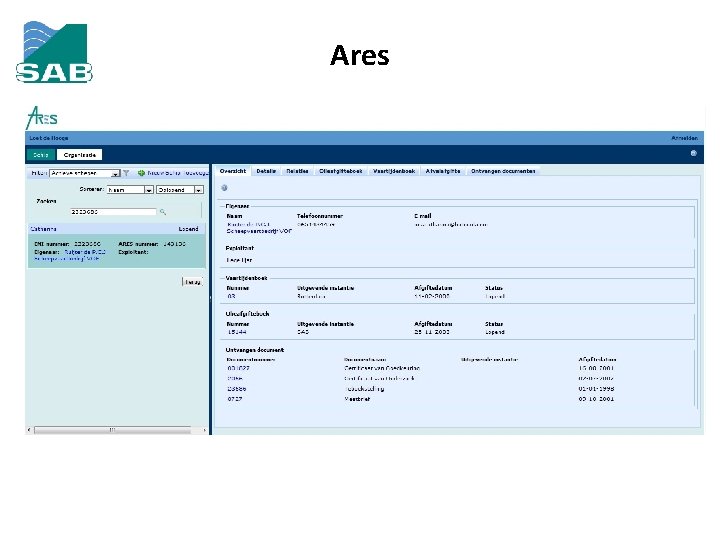
Task: Click the Zoeken search input field
Action: (x=113, y=212)
